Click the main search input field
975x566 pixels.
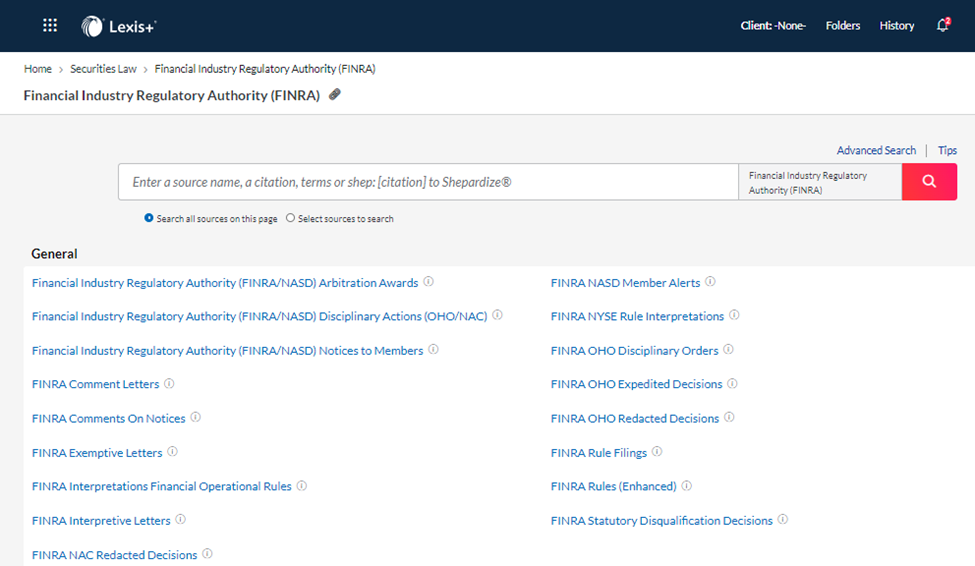pos(428,182)
